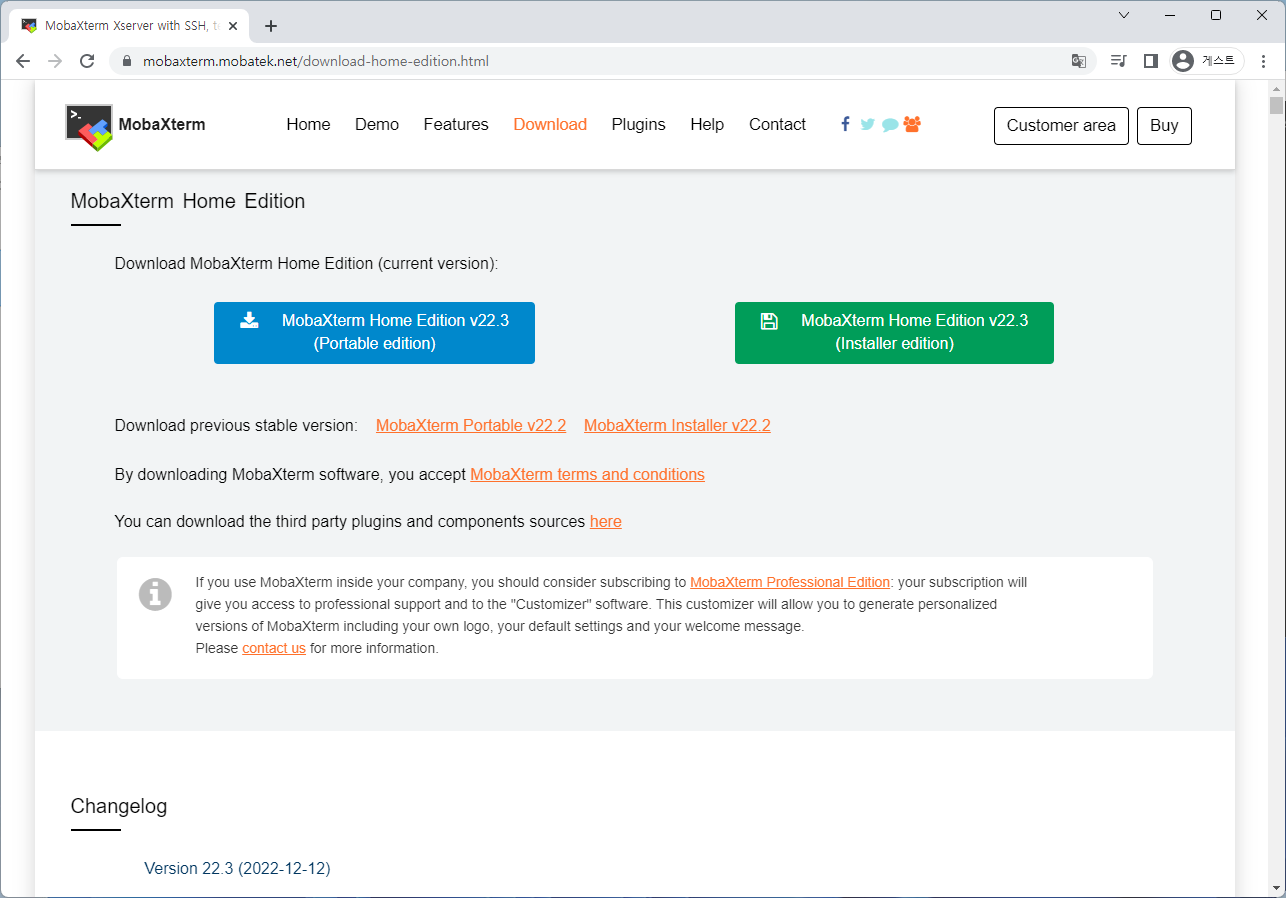This screenshot has height=898, width=1286.
Task: Open the Version 22.3 changelog link
Action: (x=237, y=868)
